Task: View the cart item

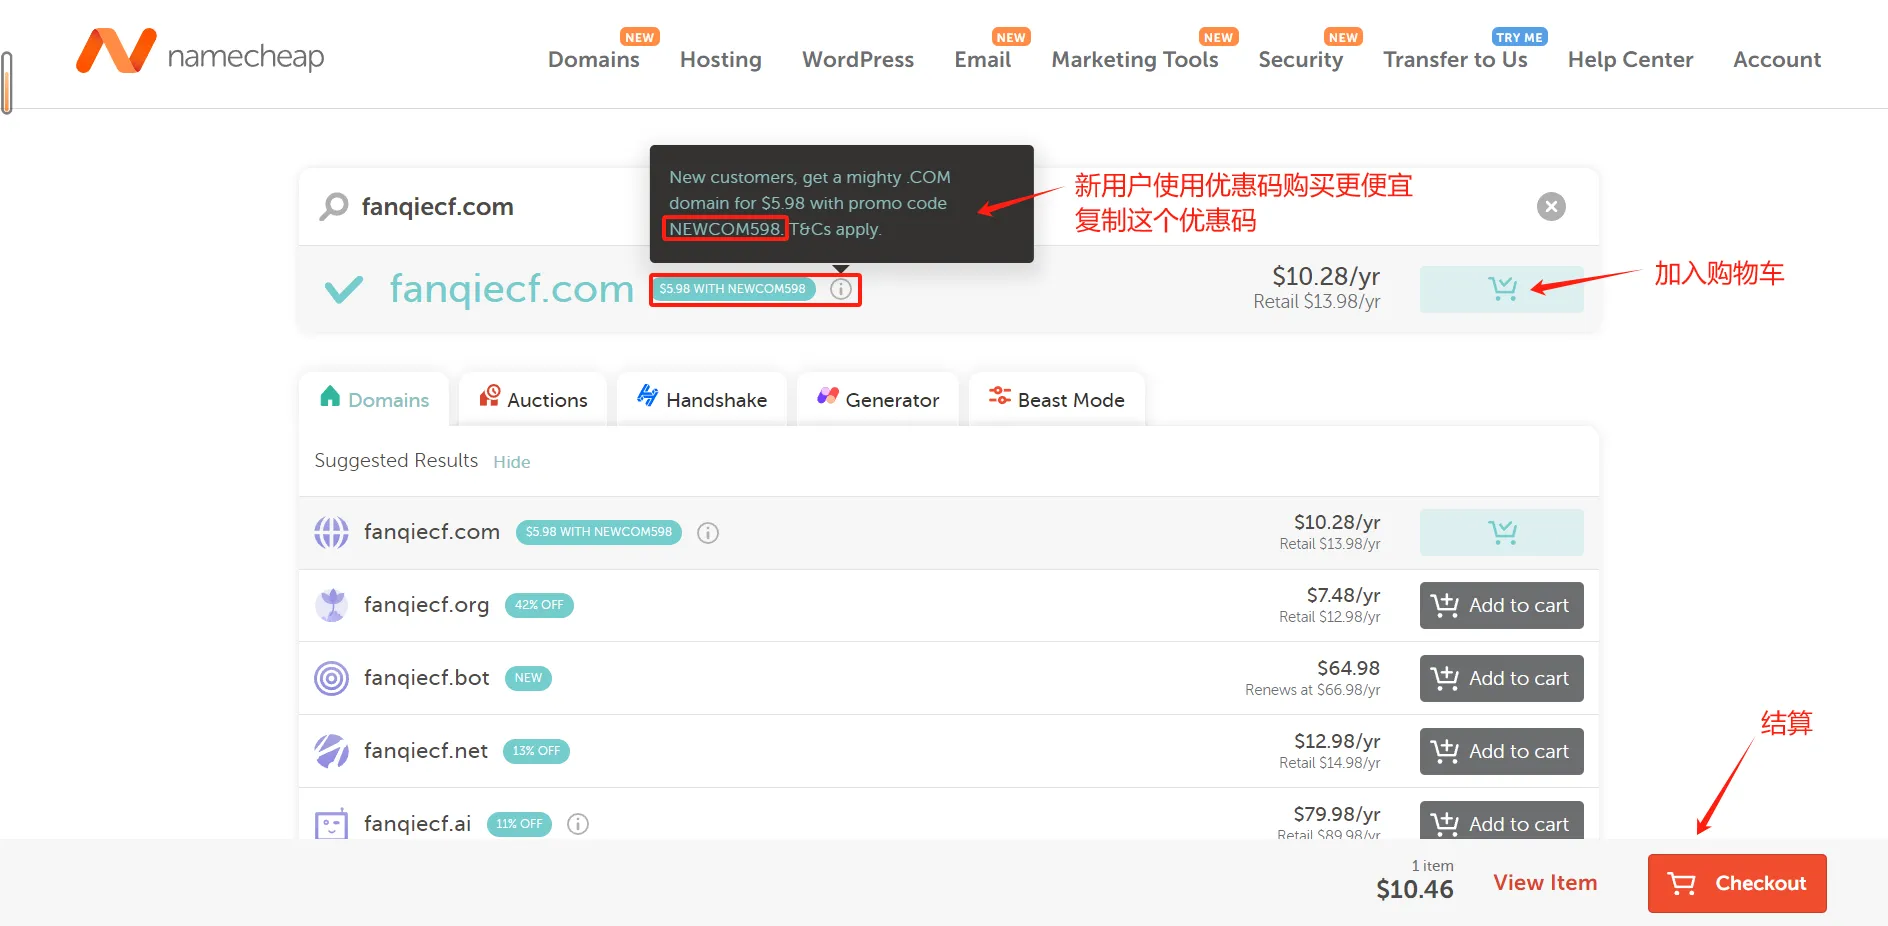Action: 1545,883
